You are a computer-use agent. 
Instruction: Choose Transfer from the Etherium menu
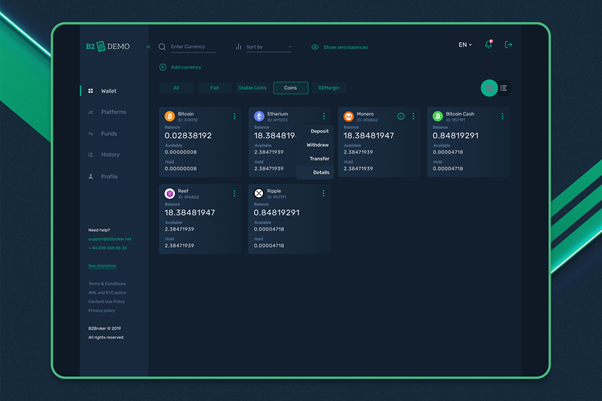(x=315, y=159)
